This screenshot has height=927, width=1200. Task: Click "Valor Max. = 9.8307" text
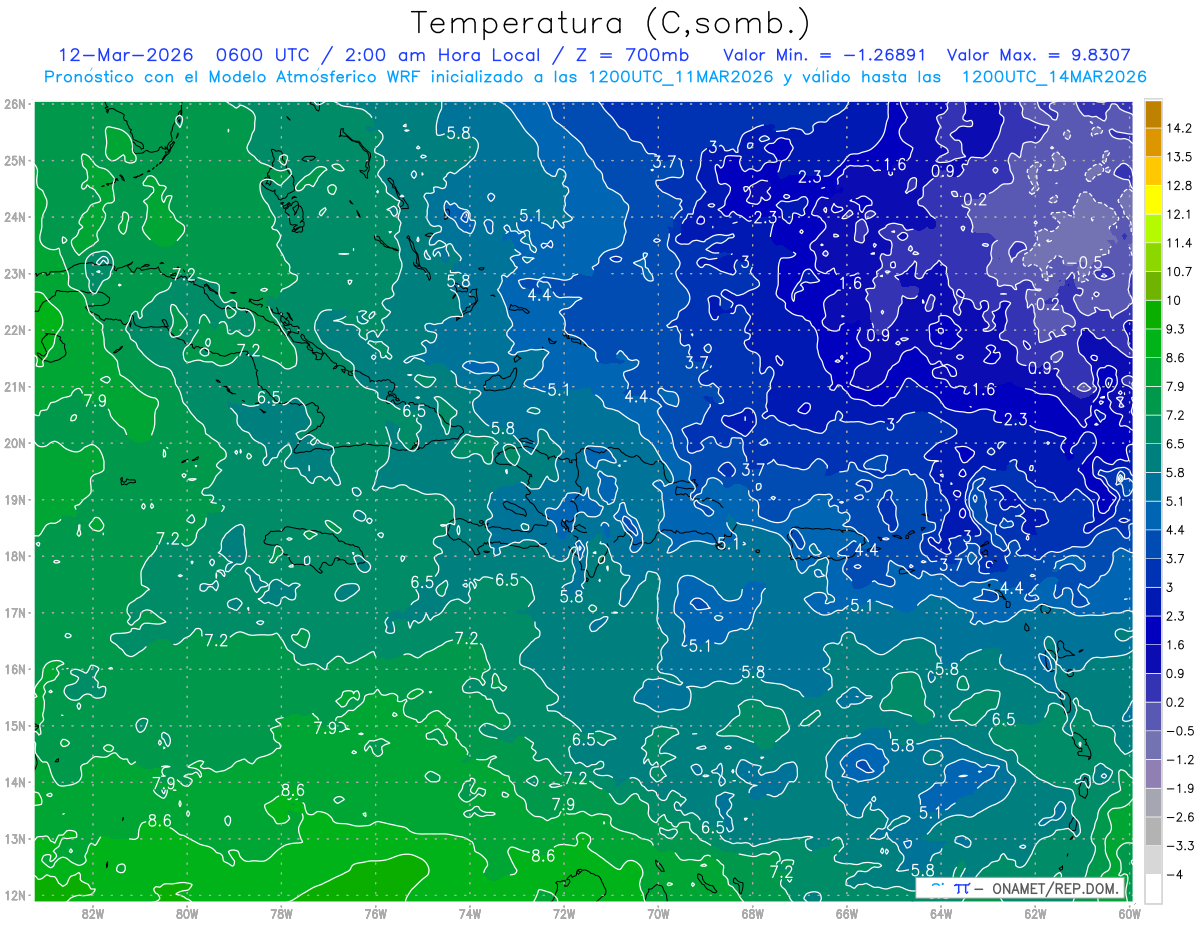pos(1038,55)
